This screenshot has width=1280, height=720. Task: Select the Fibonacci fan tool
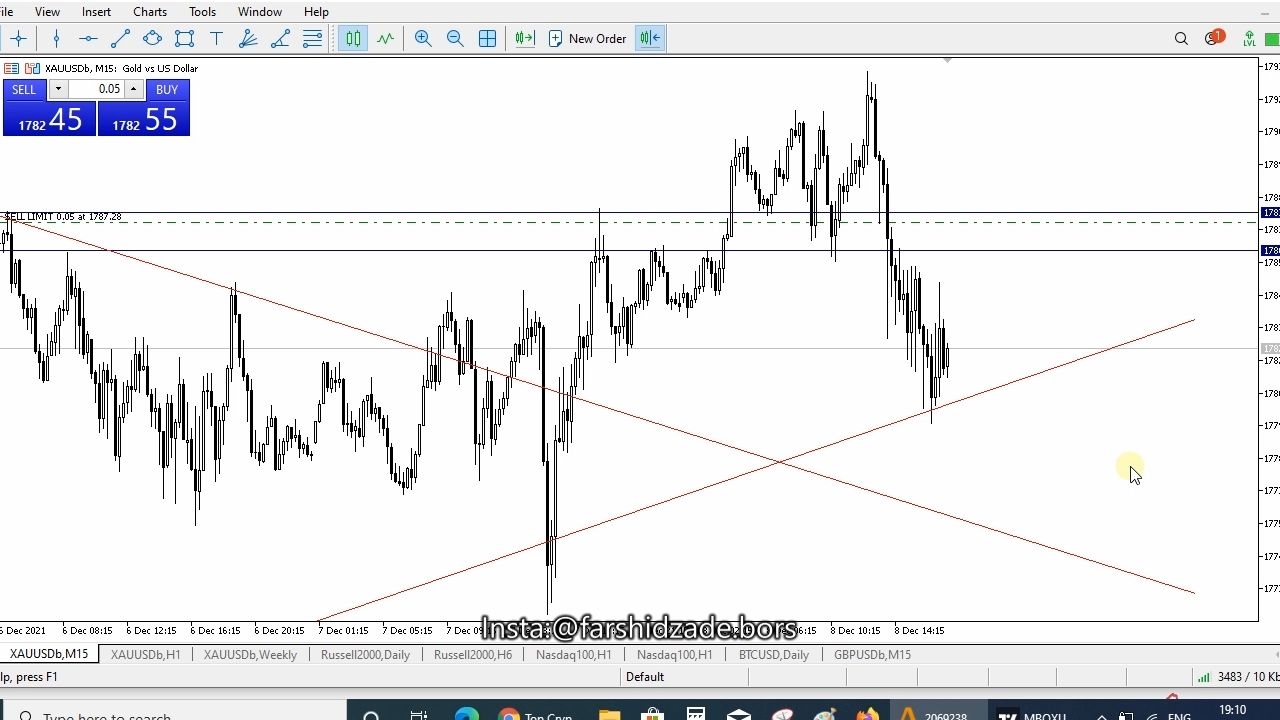coord(248,38)
